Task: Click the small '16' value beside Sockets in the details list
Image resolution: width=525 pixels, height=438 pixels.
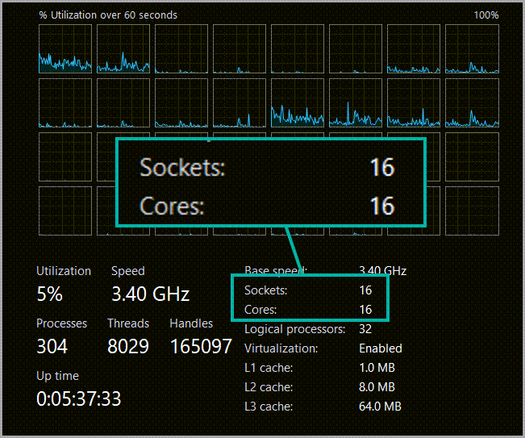Action: click(366, 290)
